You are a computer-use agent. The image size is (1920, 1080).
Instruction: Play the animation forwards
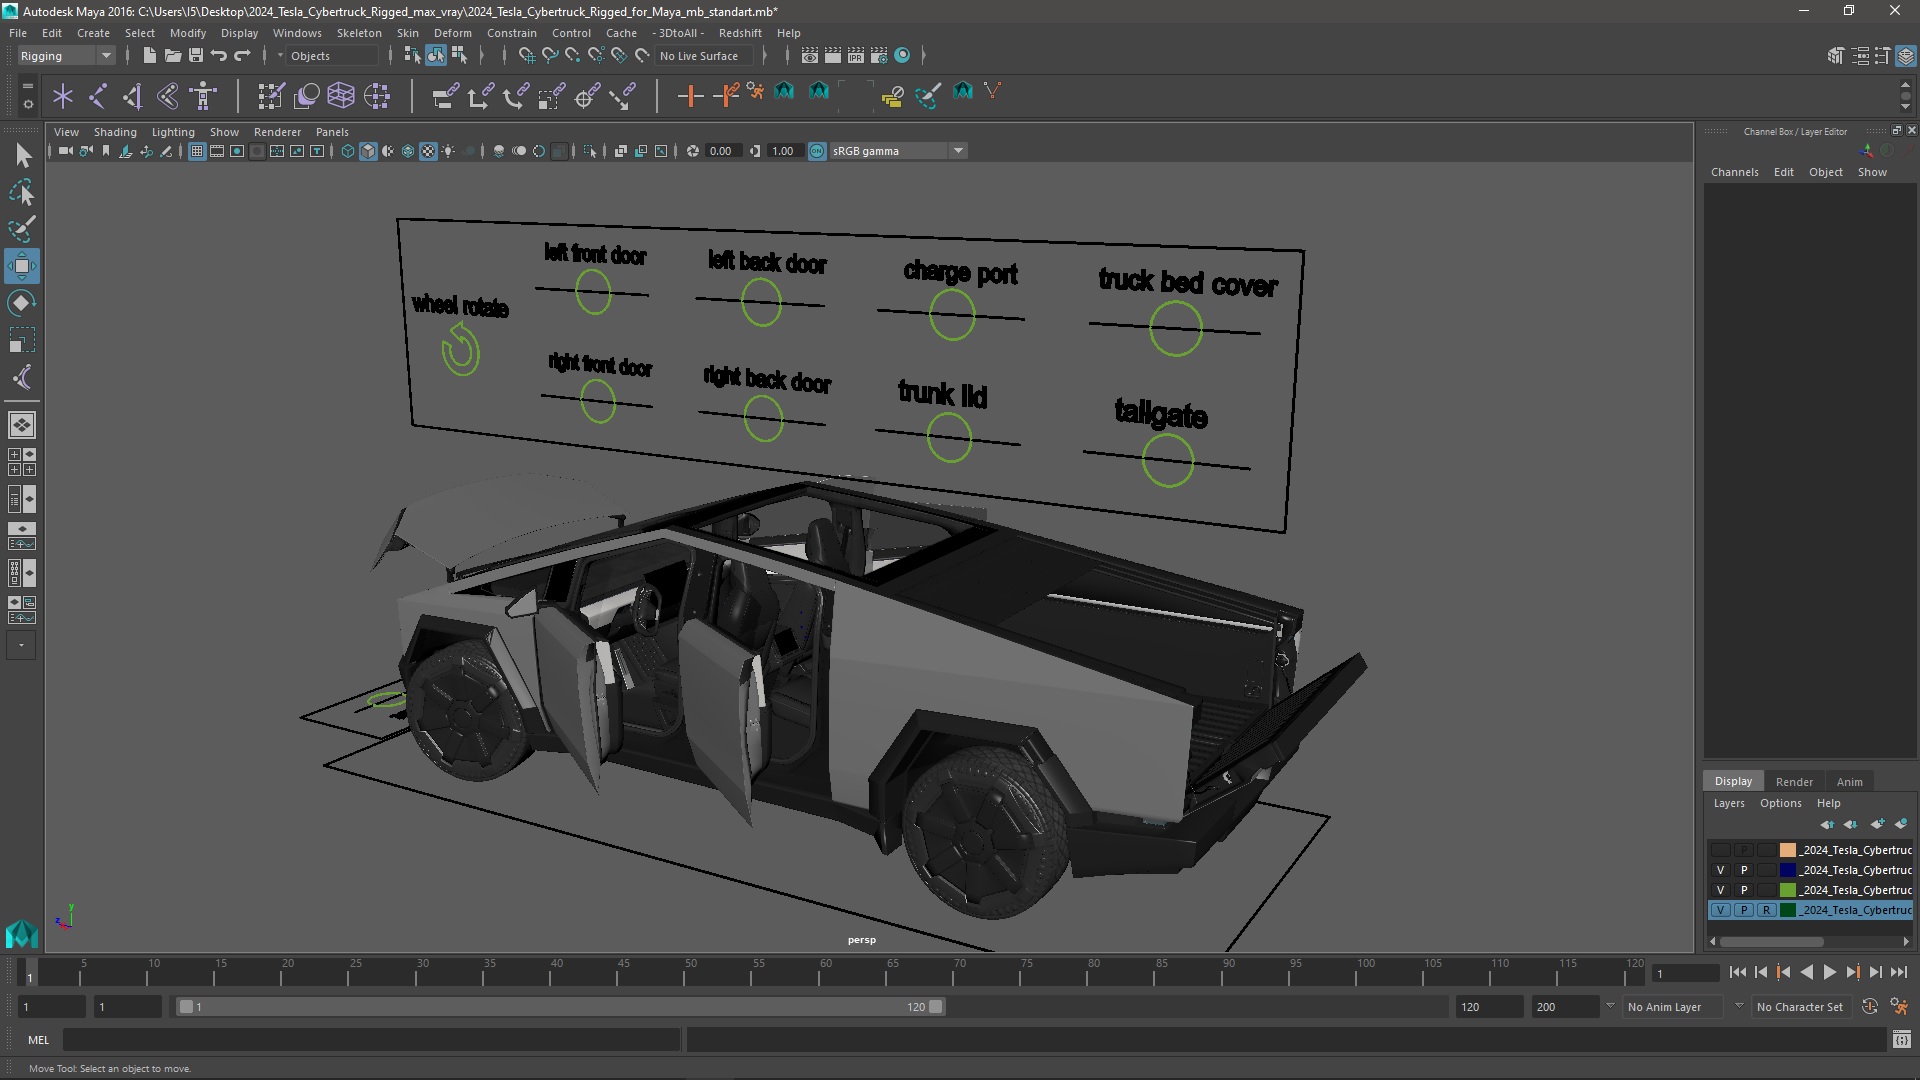coord(1829,972)
